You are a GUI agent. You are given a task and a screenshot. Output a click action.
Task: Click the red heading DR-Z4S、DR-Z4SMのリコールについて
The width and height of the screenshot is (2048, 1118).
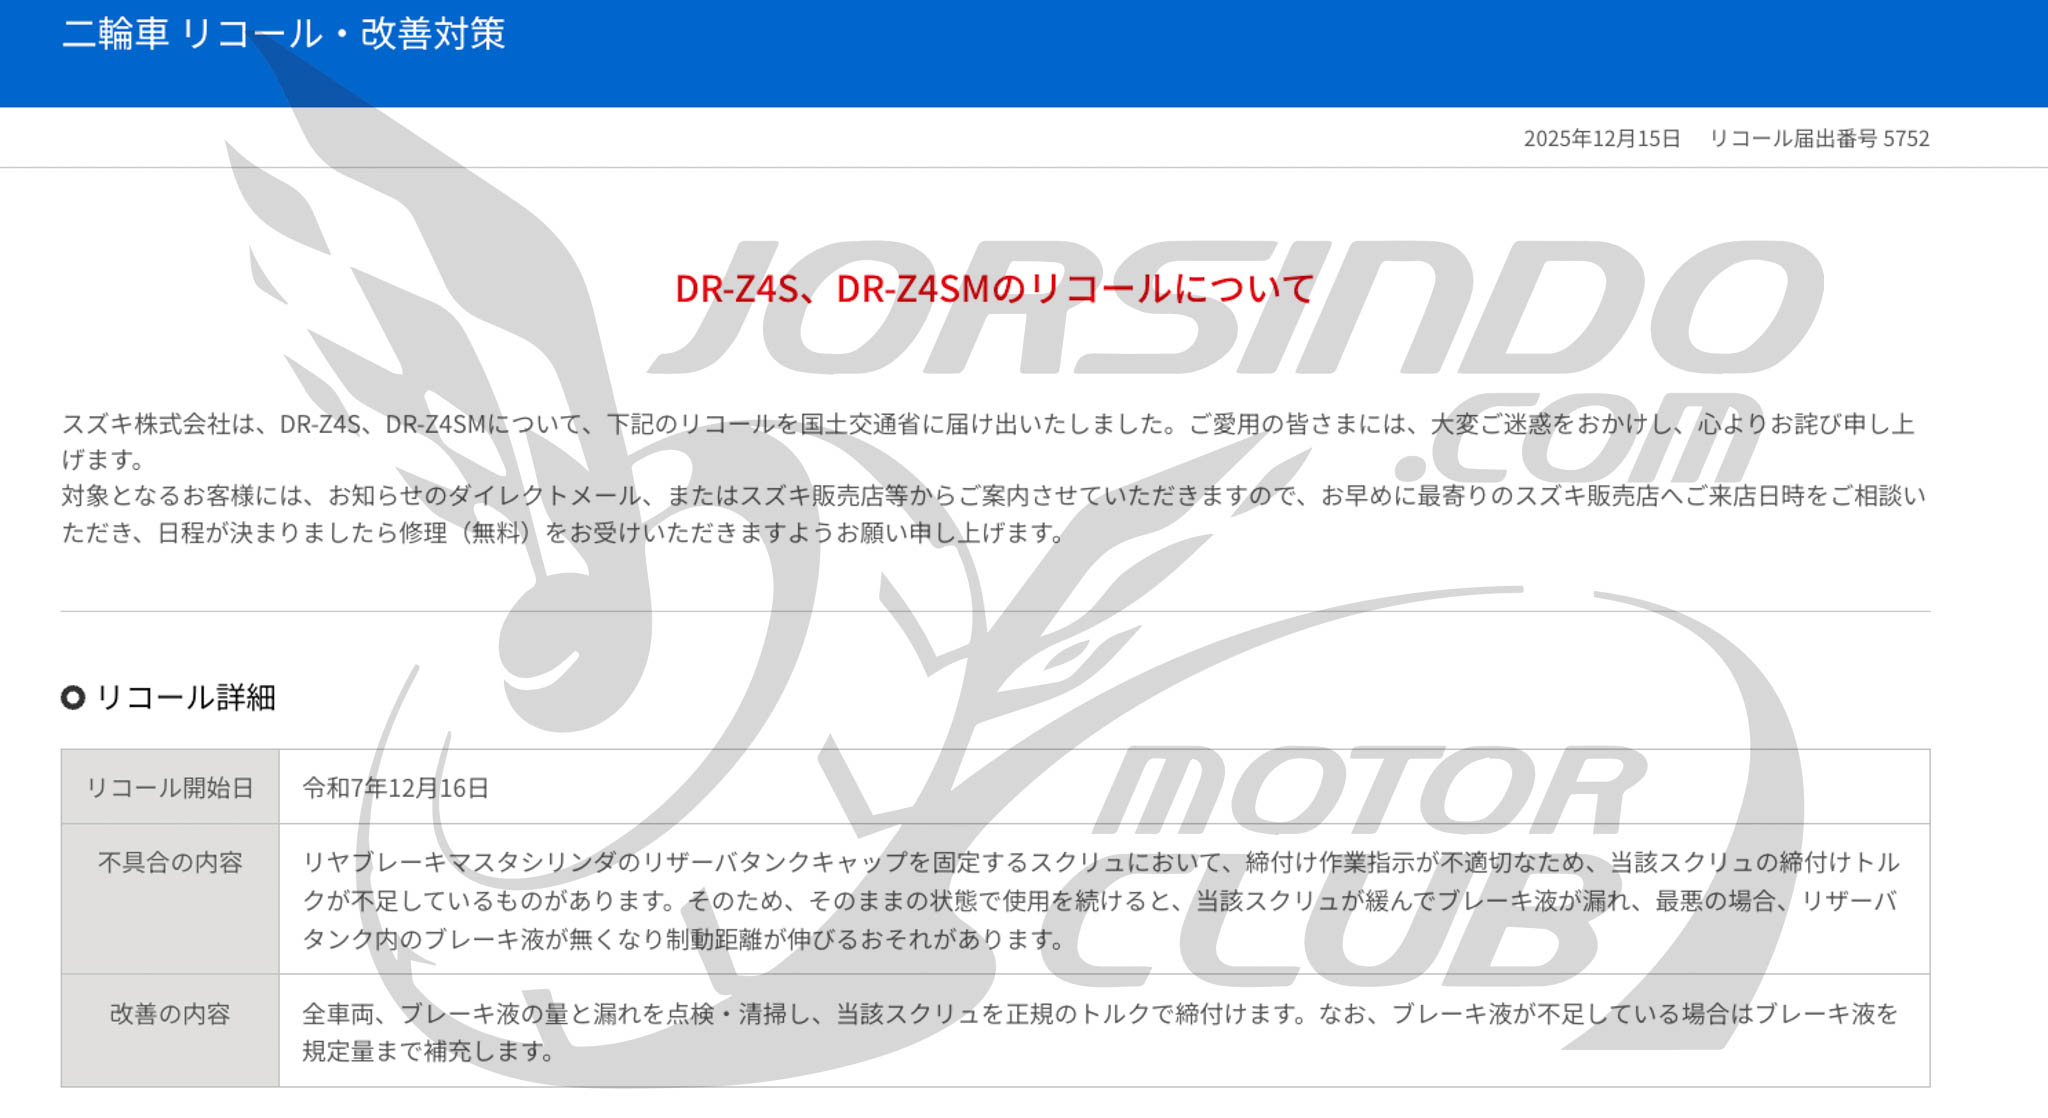click(994, 289)
